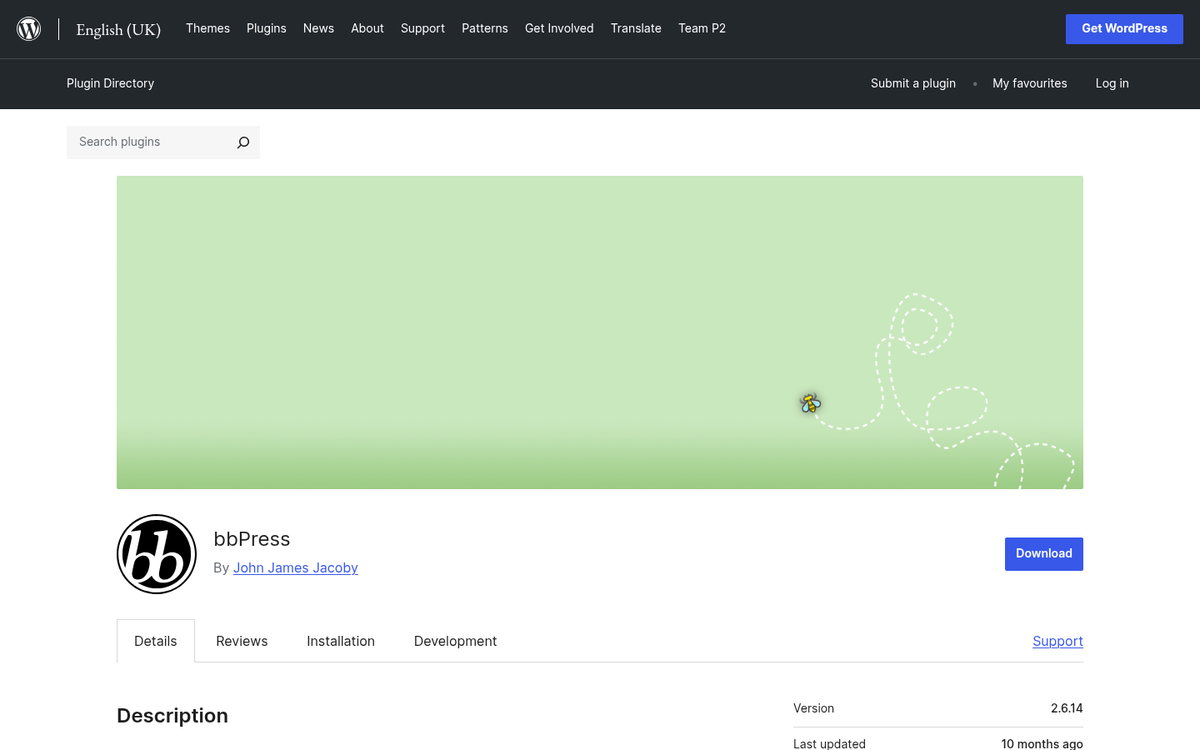The image size is (1200, 750).
Task: Click the bbPress plugin logo
Action: 156,553
